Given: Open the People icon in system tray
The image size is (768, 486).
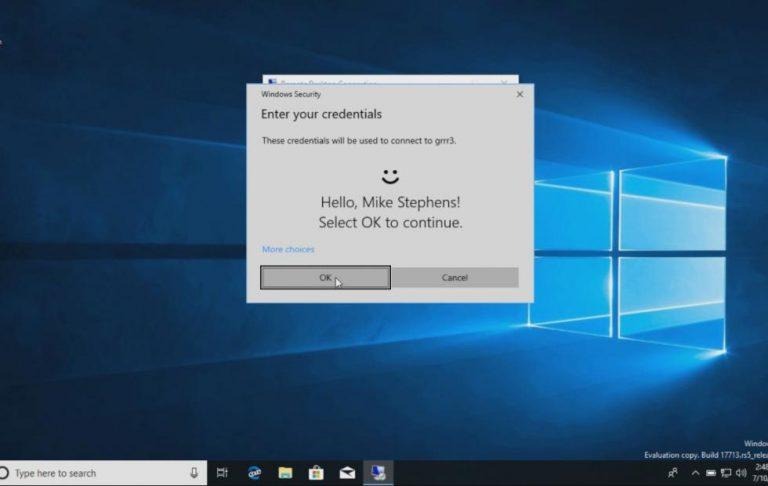Looking at the screenshot, I should coord(673,473).
